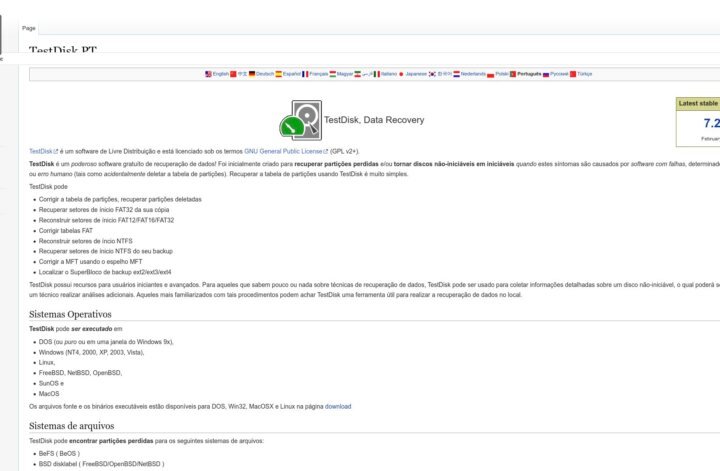Screen dimensions: 720x471
Task: Click the Sistemas Operativos heading
Action: click(70, 314)
